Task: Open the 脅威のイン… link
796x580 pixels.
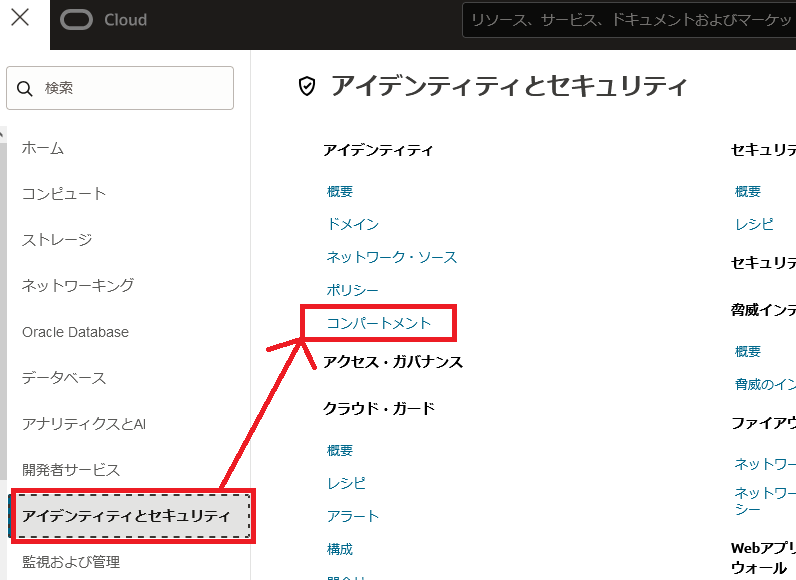Action: (x=765, y=384)
